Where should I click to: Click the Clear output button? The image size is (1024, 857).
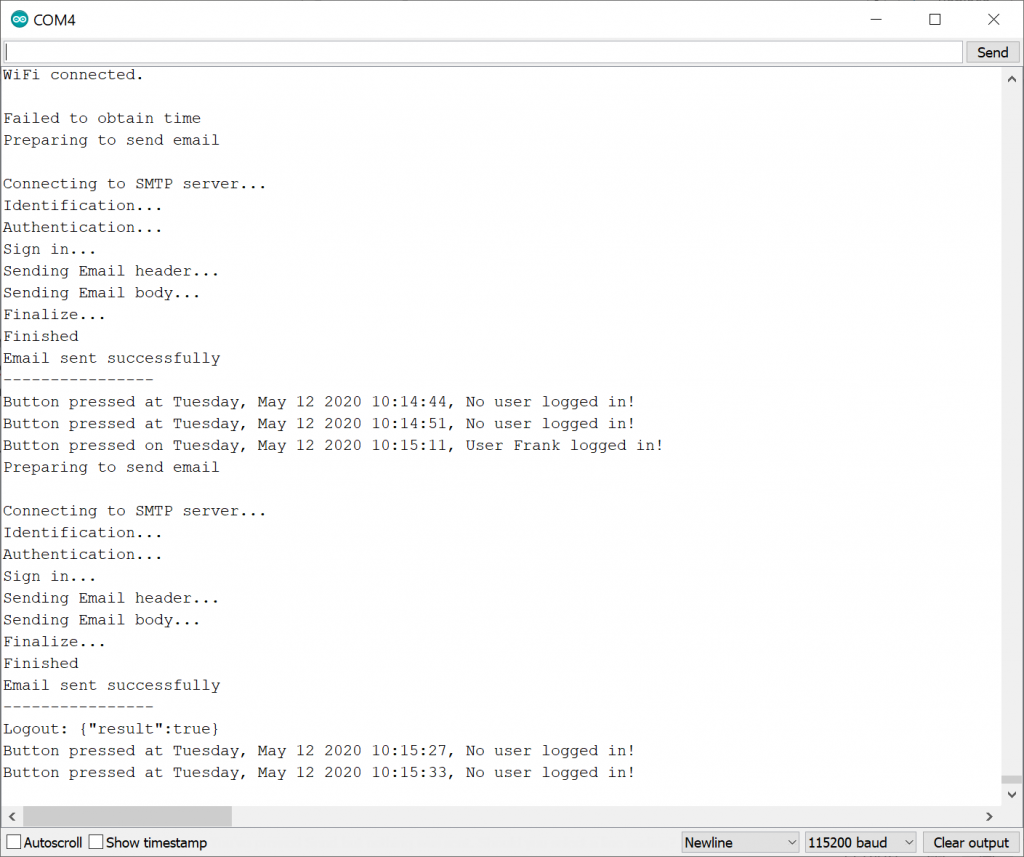click(971, 843)
